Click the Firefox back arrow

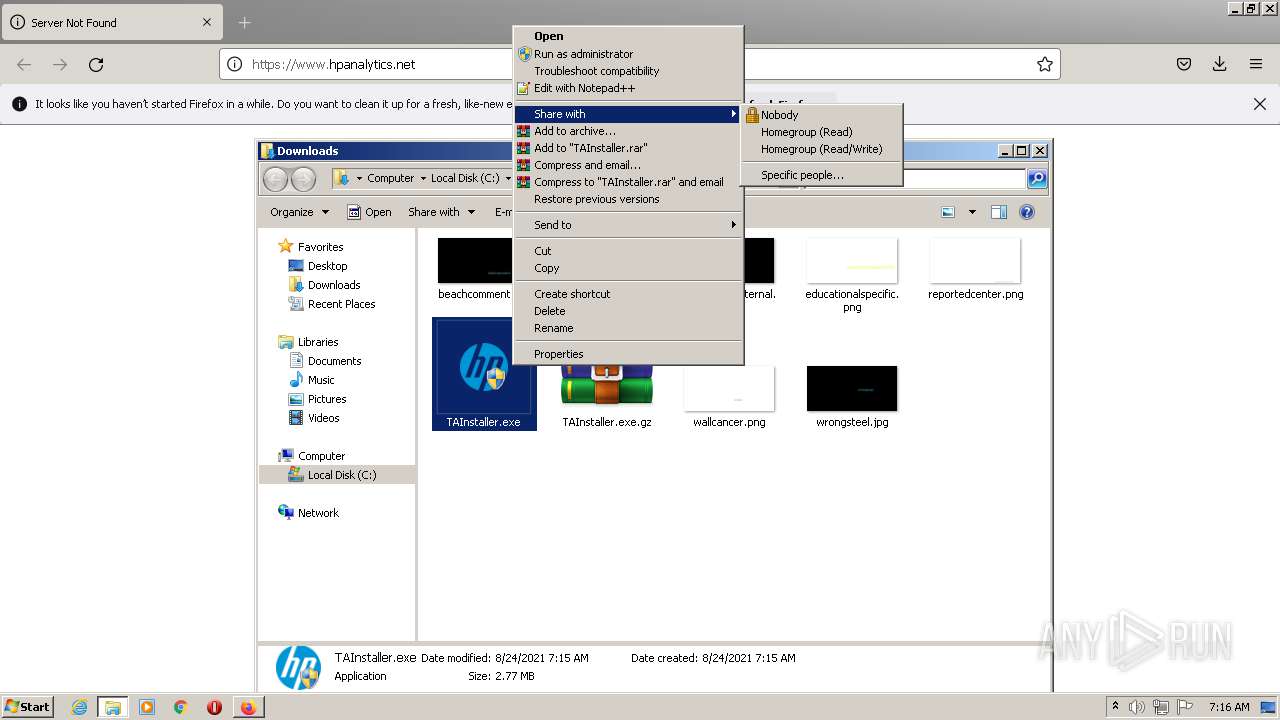[x=24, y=64]
